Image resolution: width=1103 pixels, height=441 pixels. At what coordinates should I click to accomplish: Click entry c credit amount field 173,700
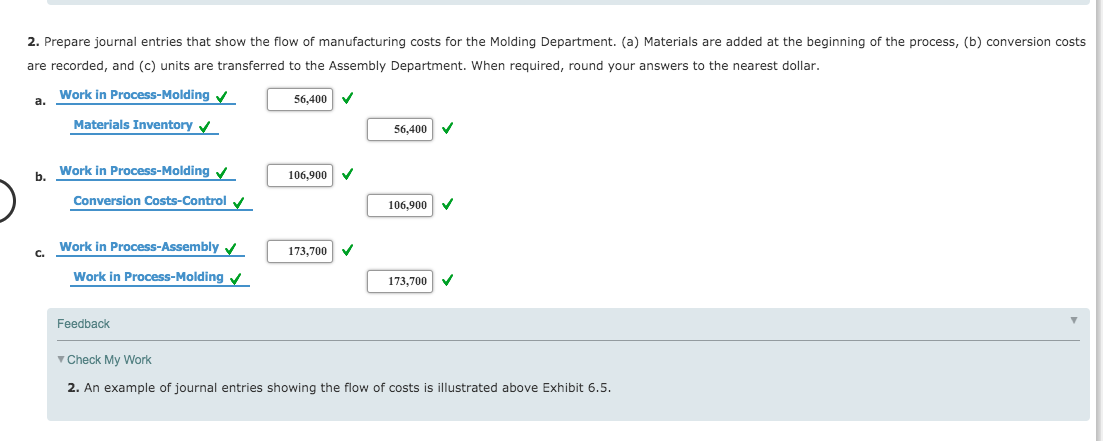(x=400, y=281)
